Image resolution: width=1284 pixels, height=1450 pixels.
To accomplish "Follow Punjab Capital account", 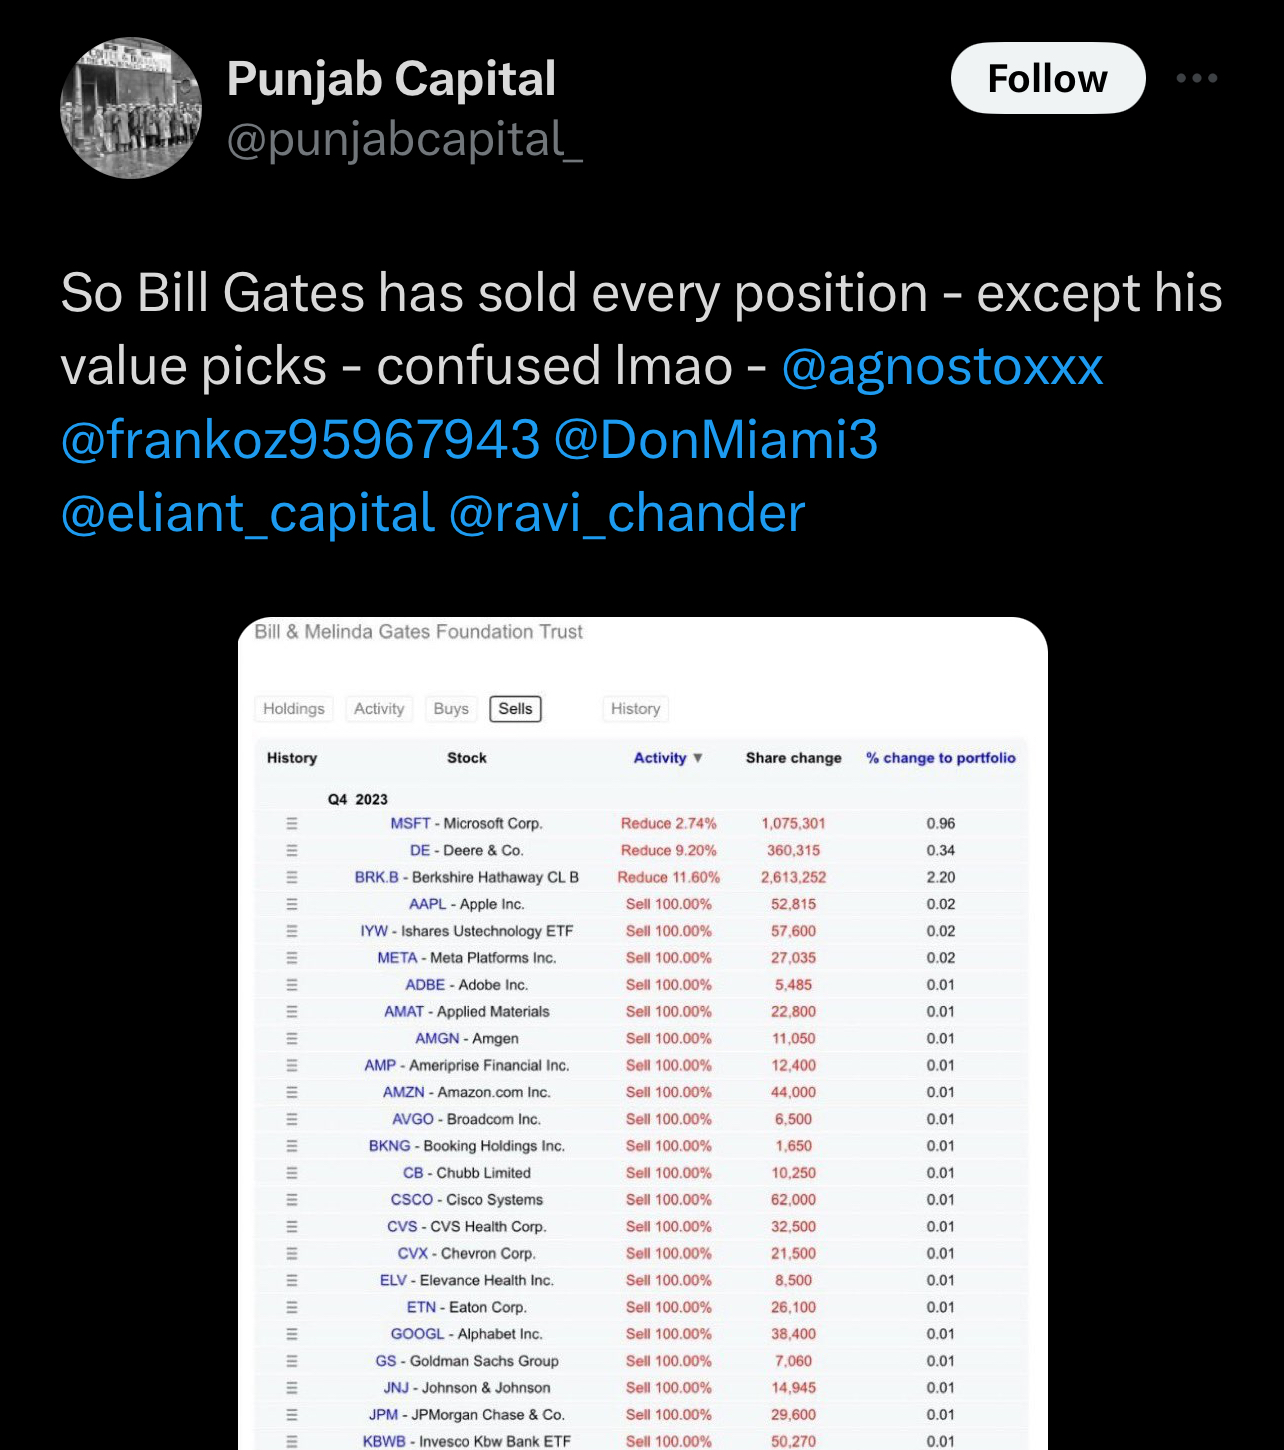I will tap(1047, 78).
